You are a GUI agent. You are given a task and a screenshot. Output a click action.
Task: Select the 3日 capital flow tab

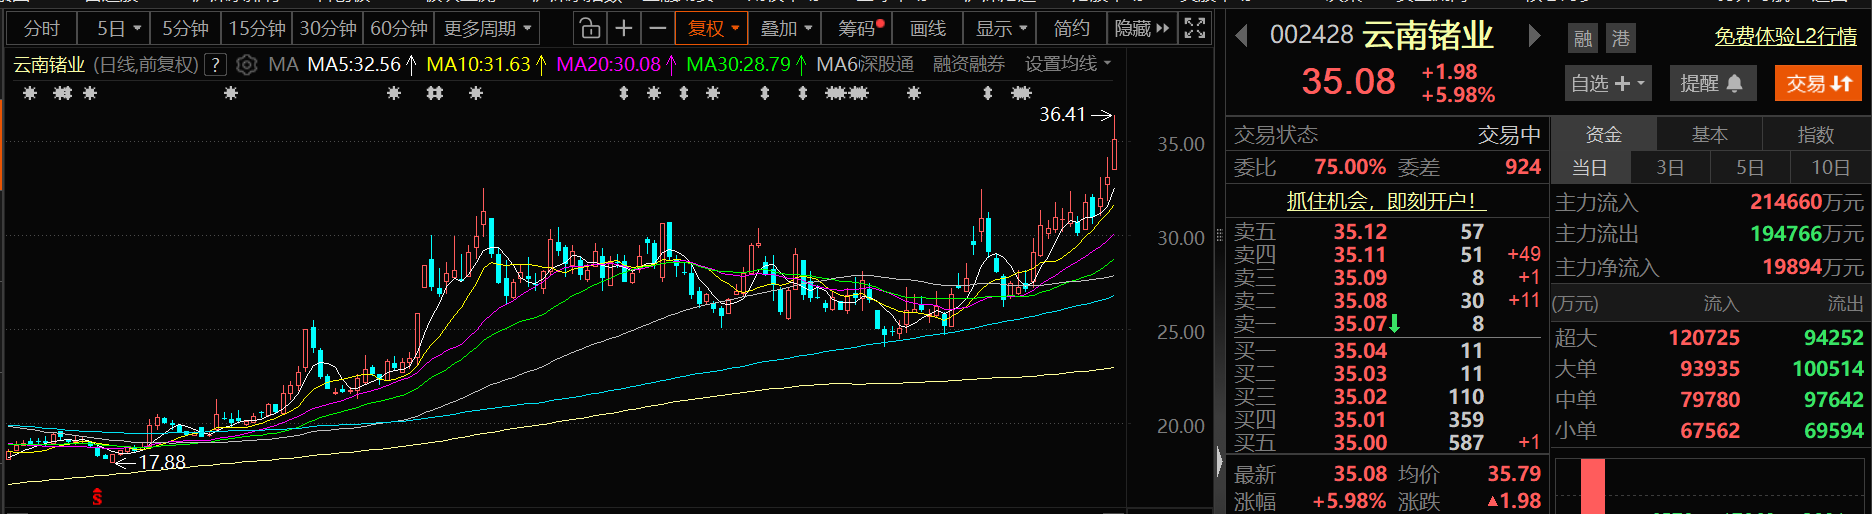click(1669, 168)
